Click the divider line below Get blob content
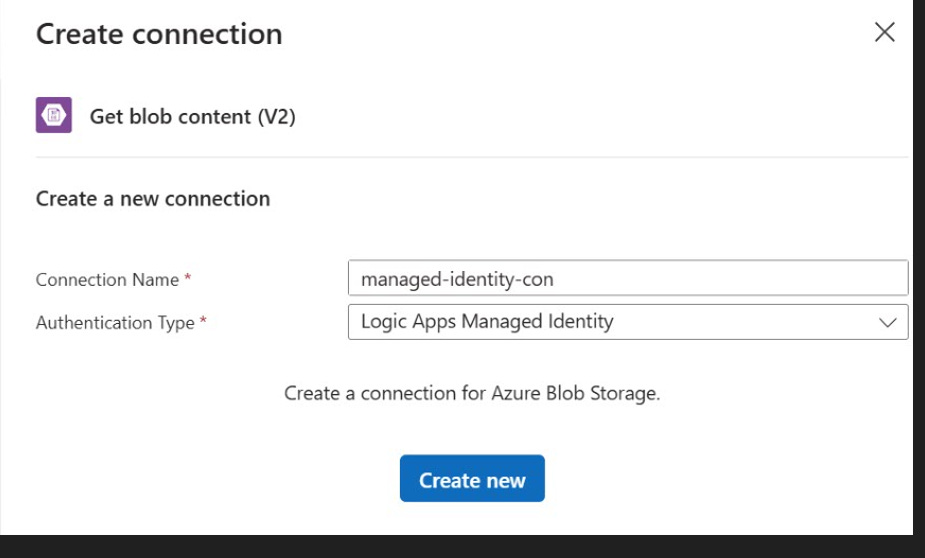The height and width of the screenshot is (558, 925). pyautogui.click(x=472, y=157)
